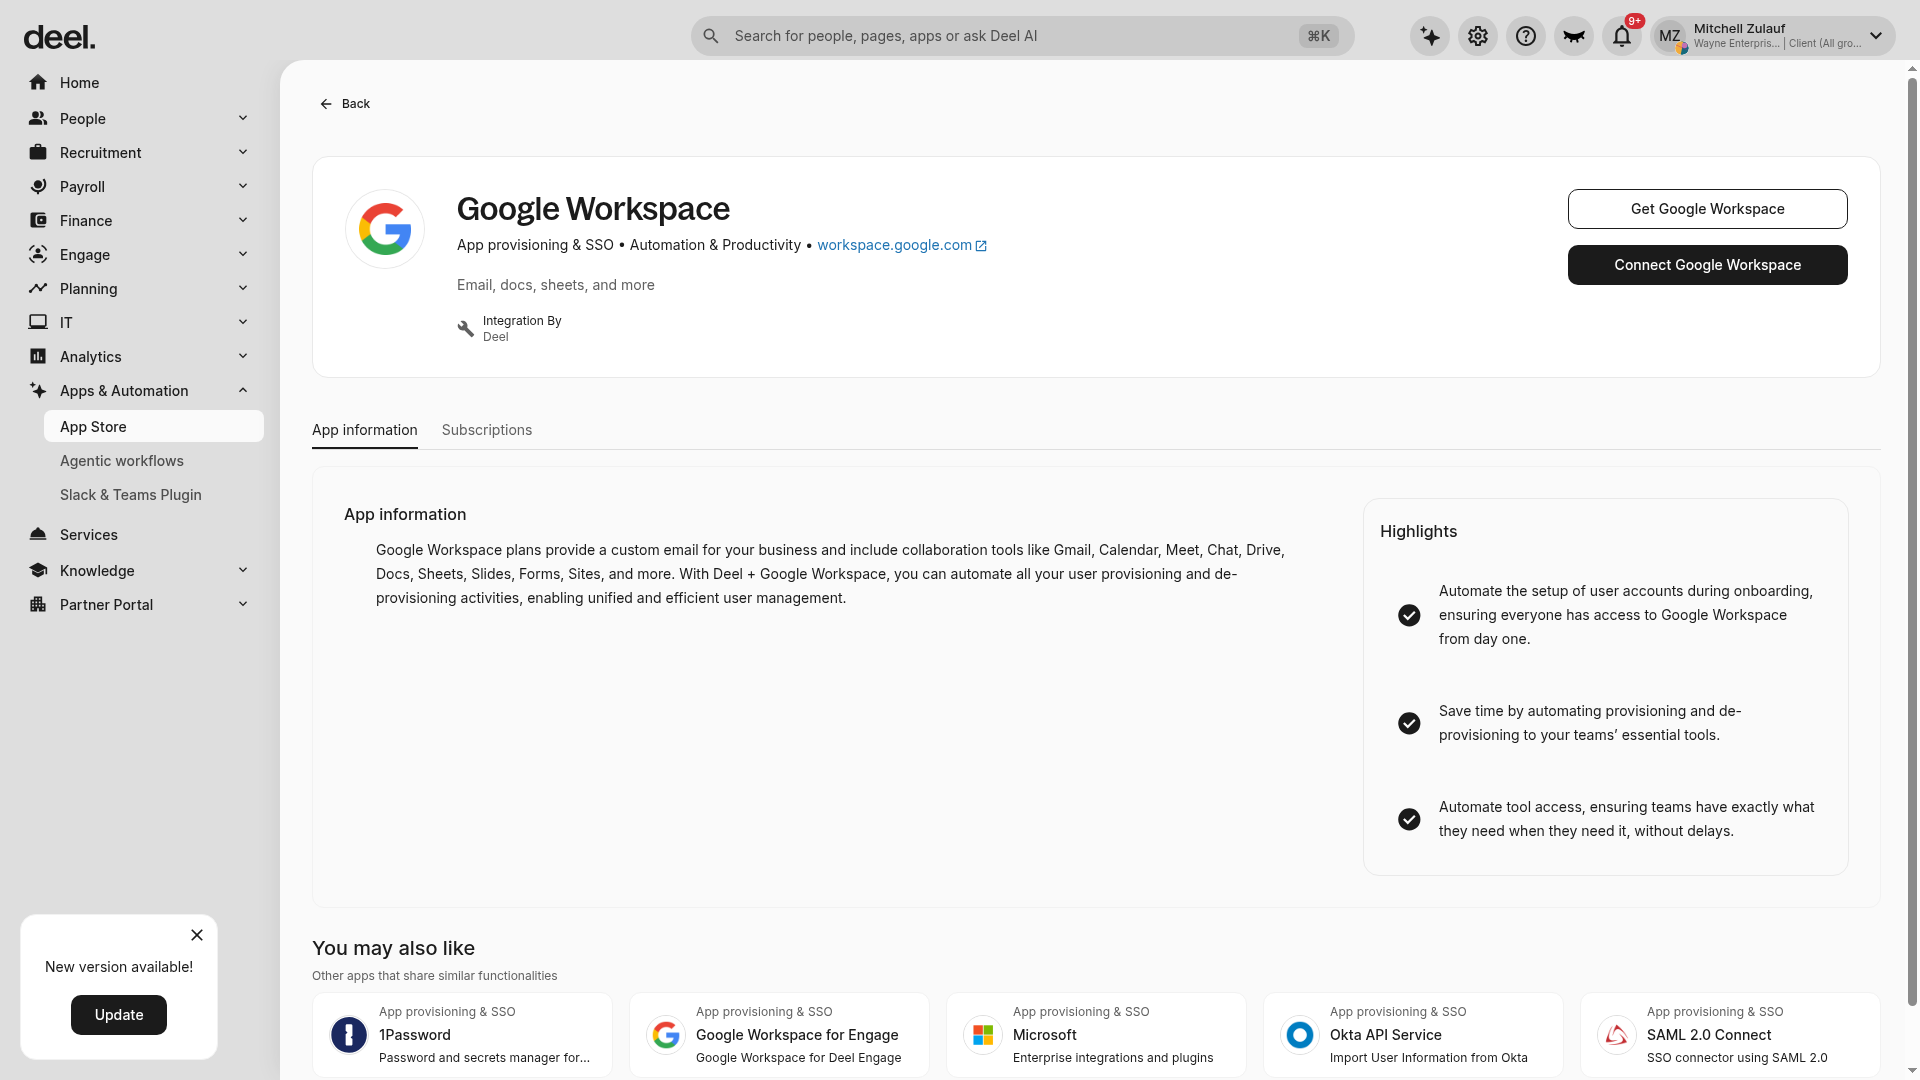The image size is (1920, 1080).
Task: Click the Microsoft app logo
Action: (x=983, y=1035)
